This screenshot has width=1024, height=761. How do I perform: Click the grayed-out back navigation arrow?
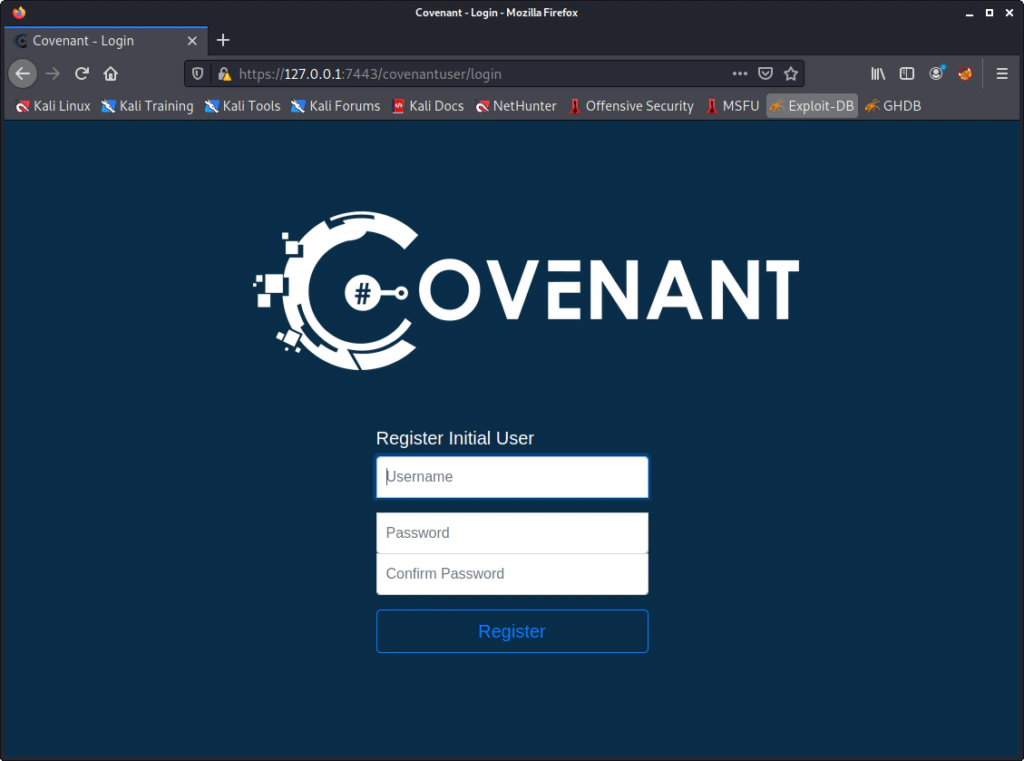pos(22,73)
